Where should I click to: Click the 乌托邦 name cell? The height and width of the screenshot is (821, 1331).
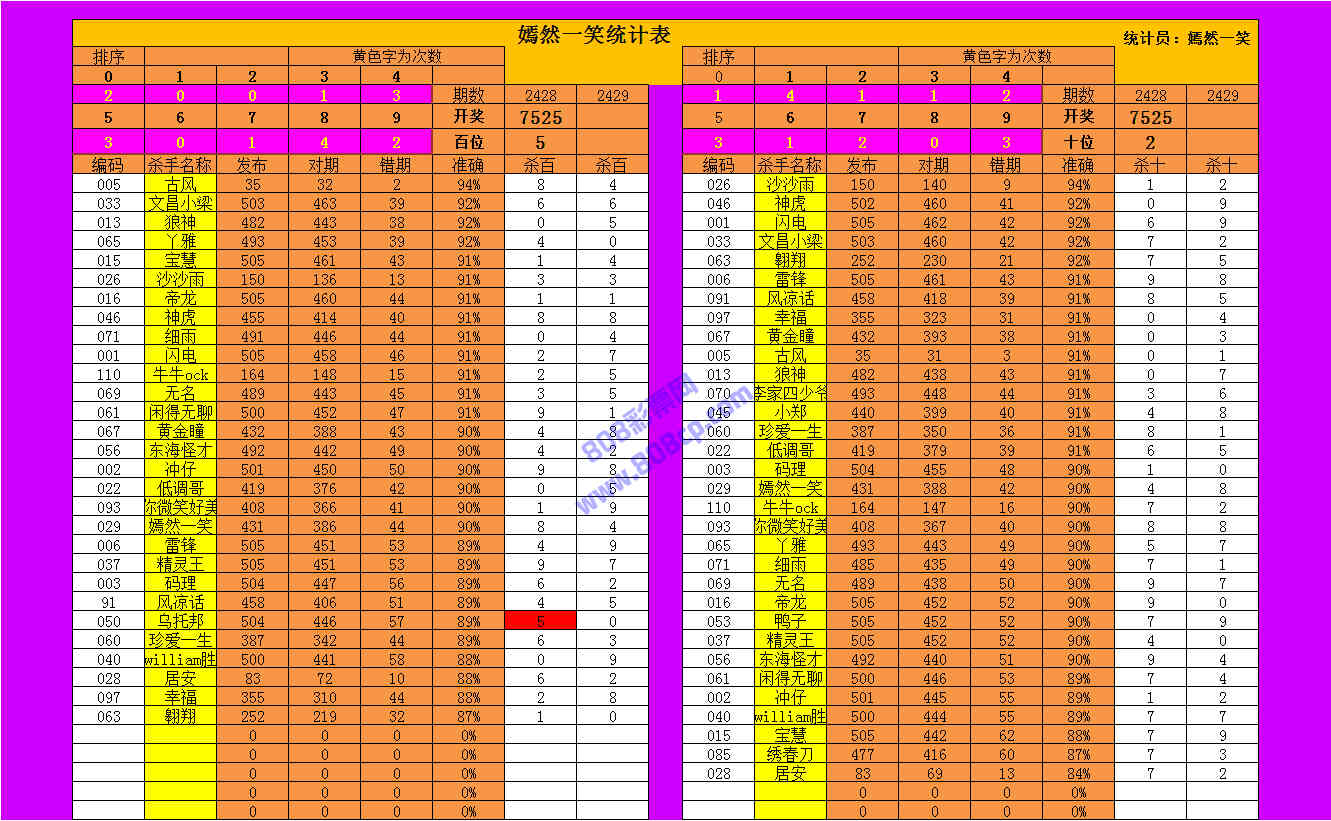click(181, 621)
